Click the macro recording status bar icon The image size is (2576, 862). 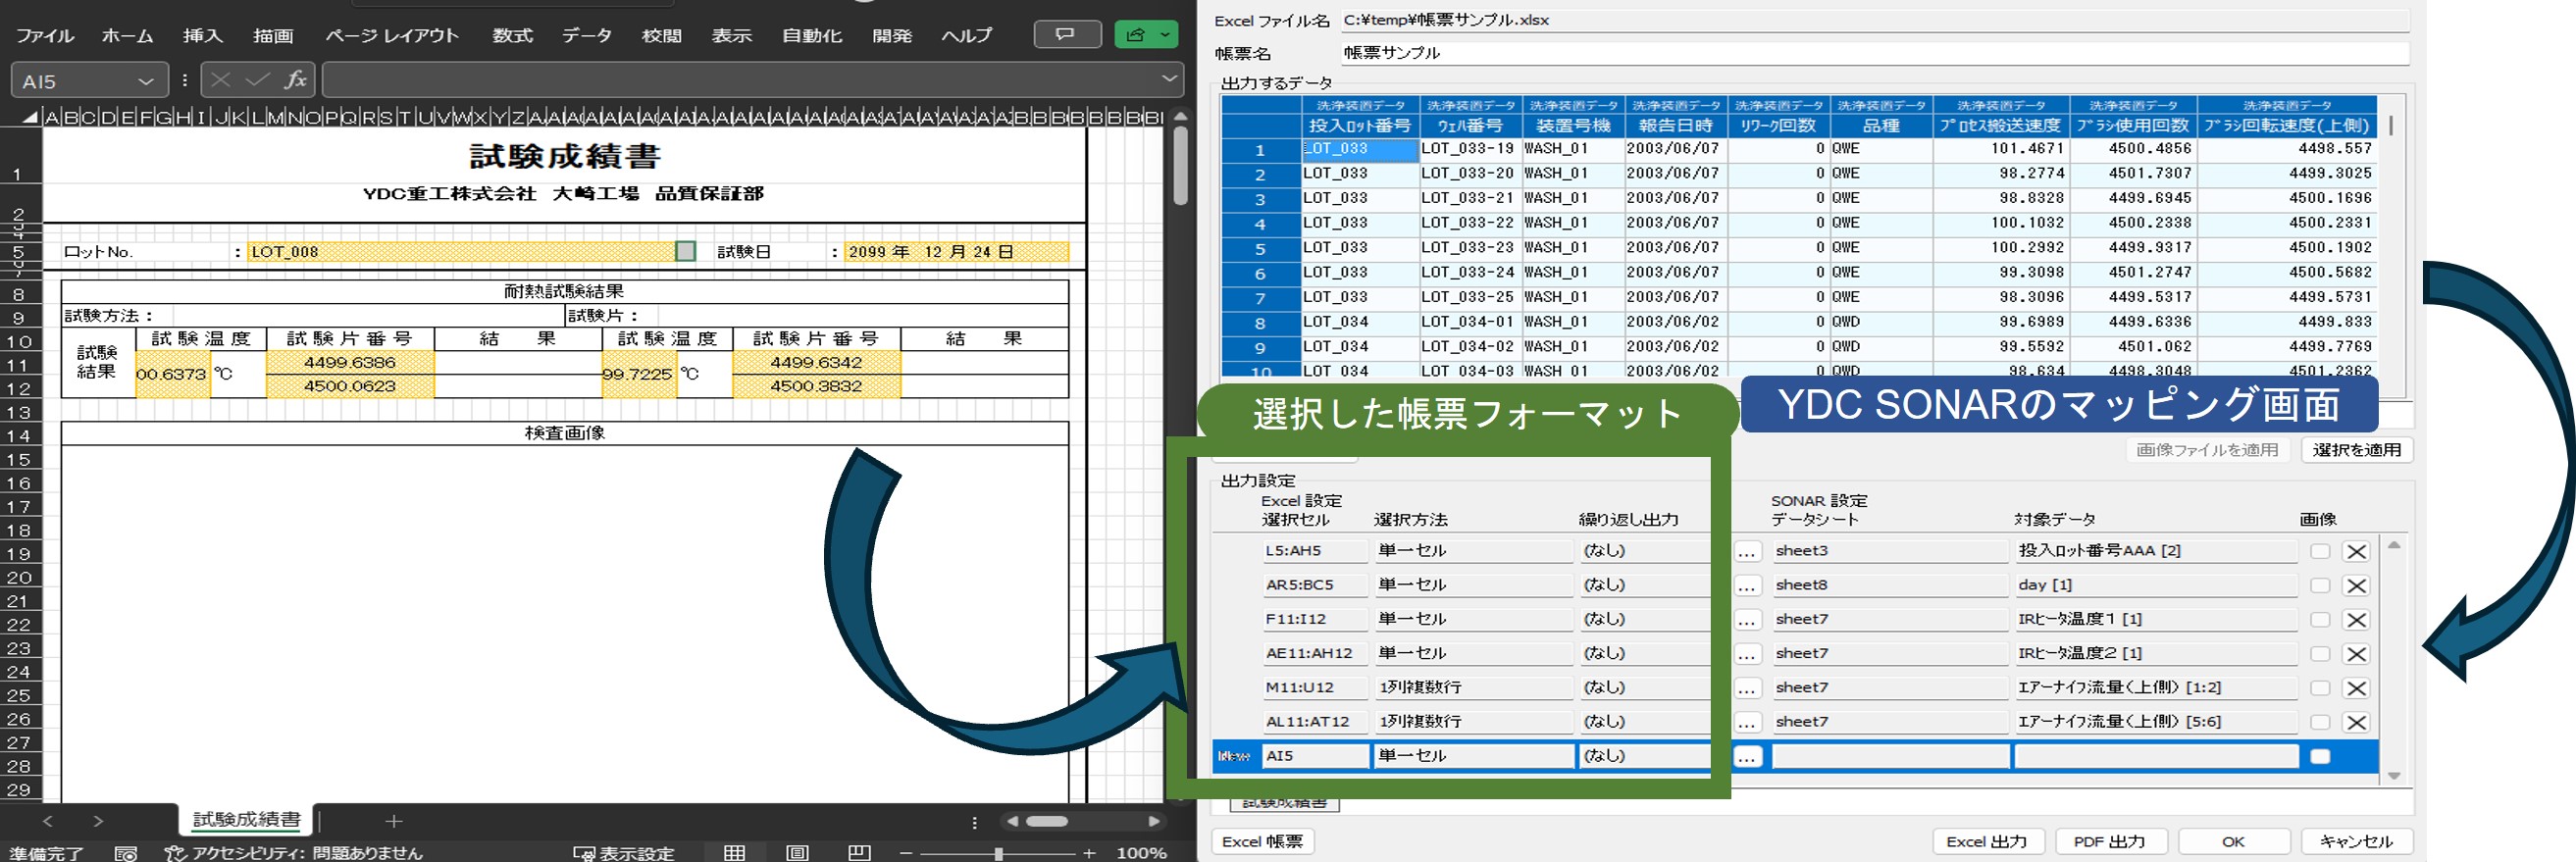point(126,853)
